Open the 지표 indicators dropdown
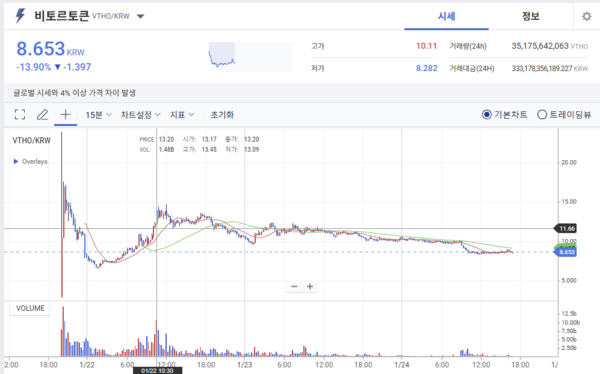The width and height of the screenshot is (600, 374). coord(182,115)
